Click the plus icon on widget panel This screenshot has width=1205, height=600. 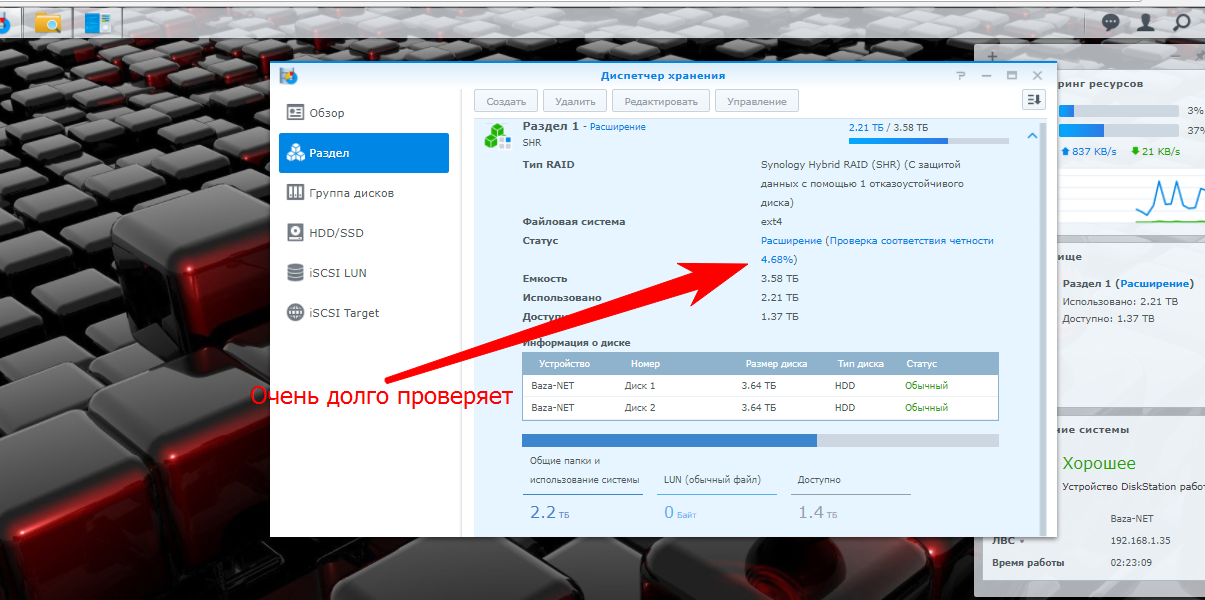pyautogui.click(x=992, y=58)
